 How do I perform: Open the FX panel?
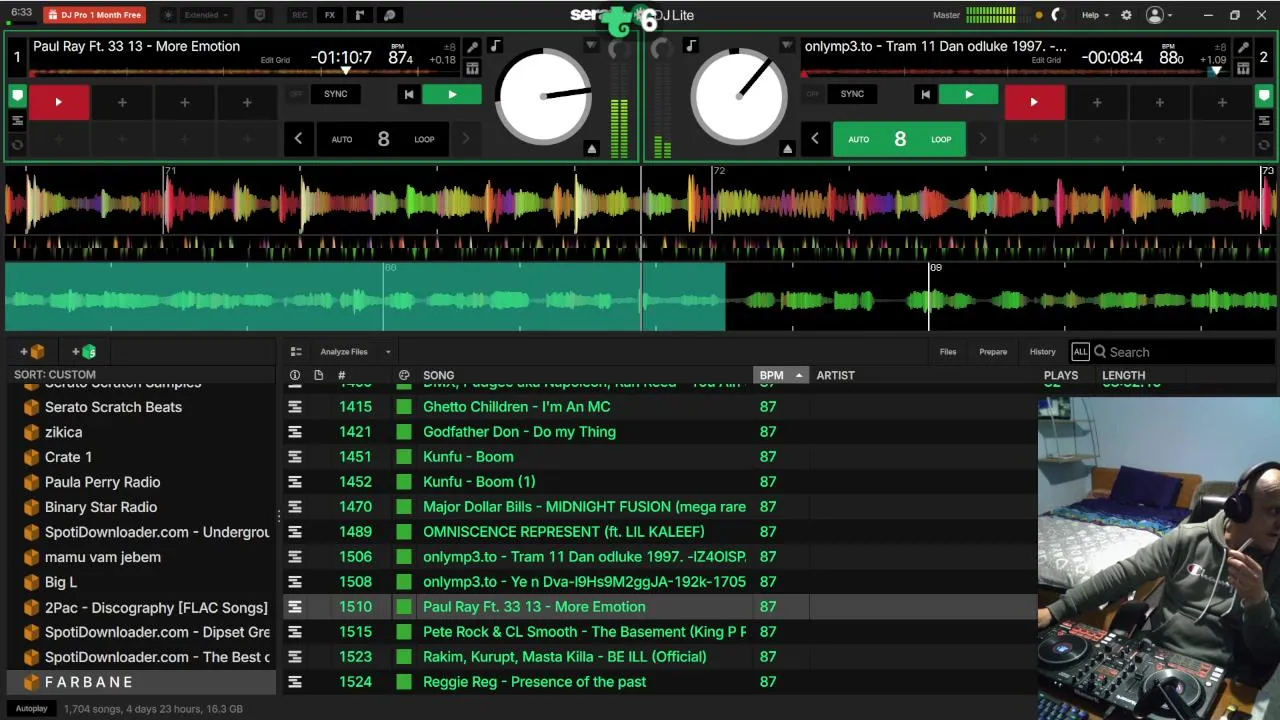(x=330, y=15)
